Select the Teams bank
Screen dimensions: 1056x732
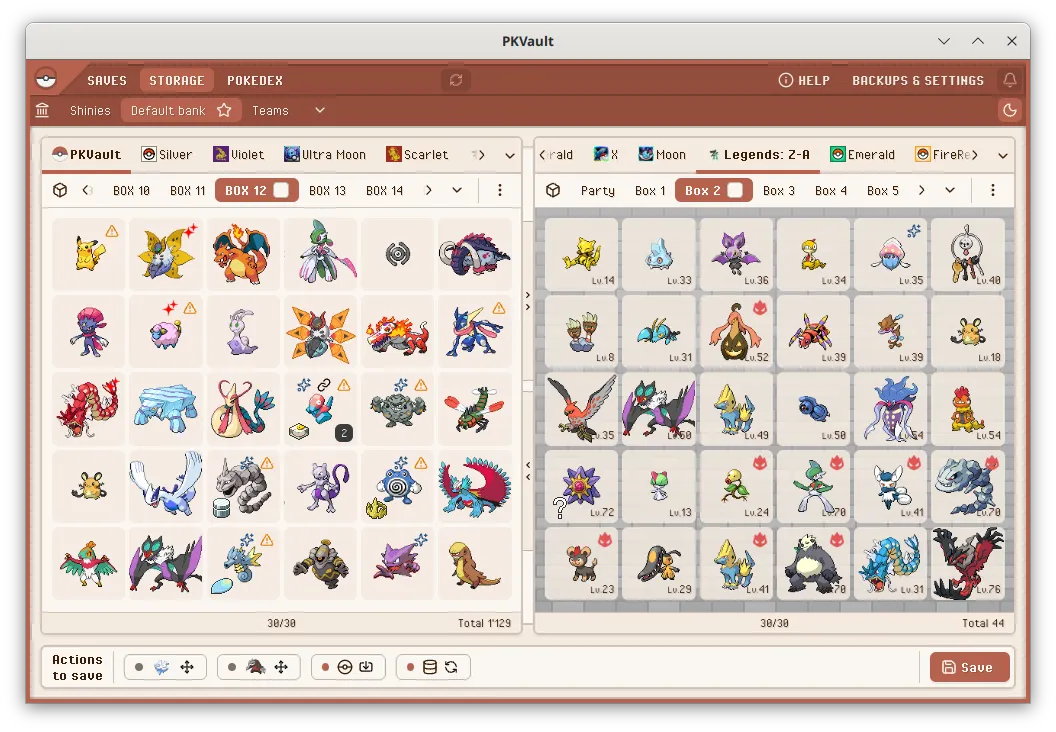coord(270,110)
